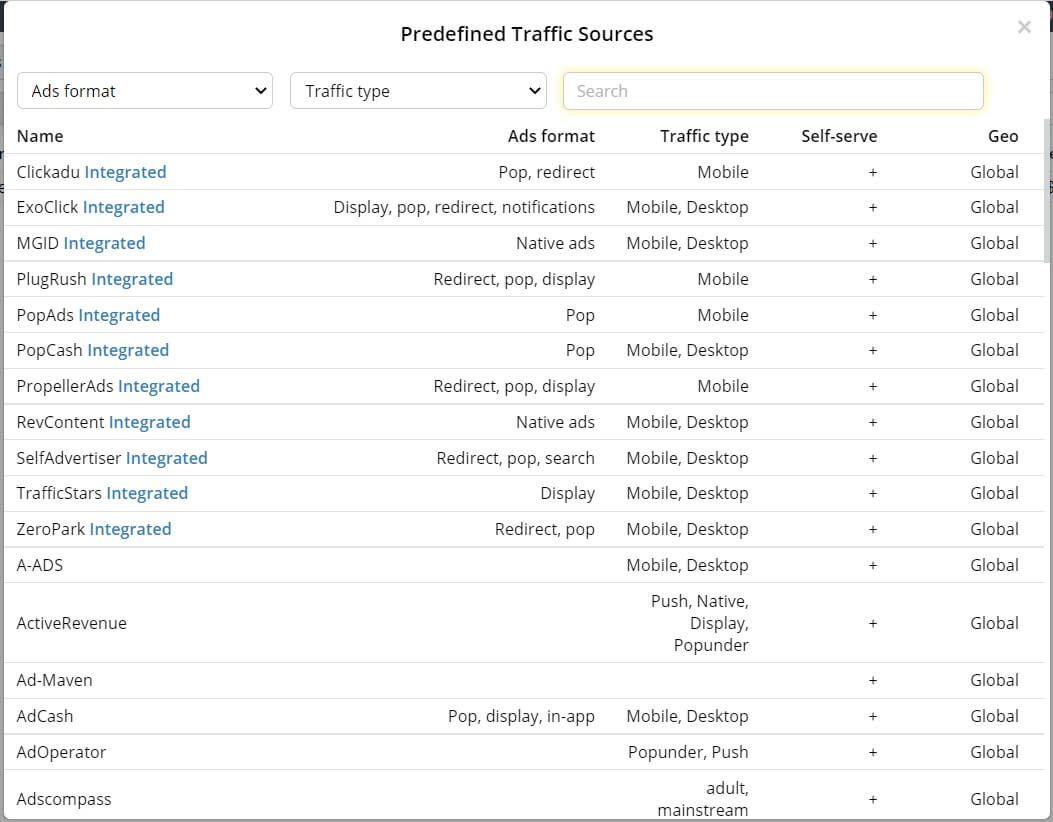1053x822 pixels.
Task: Choose ExoClick Integrated from the list
Action: coord(91,207)
